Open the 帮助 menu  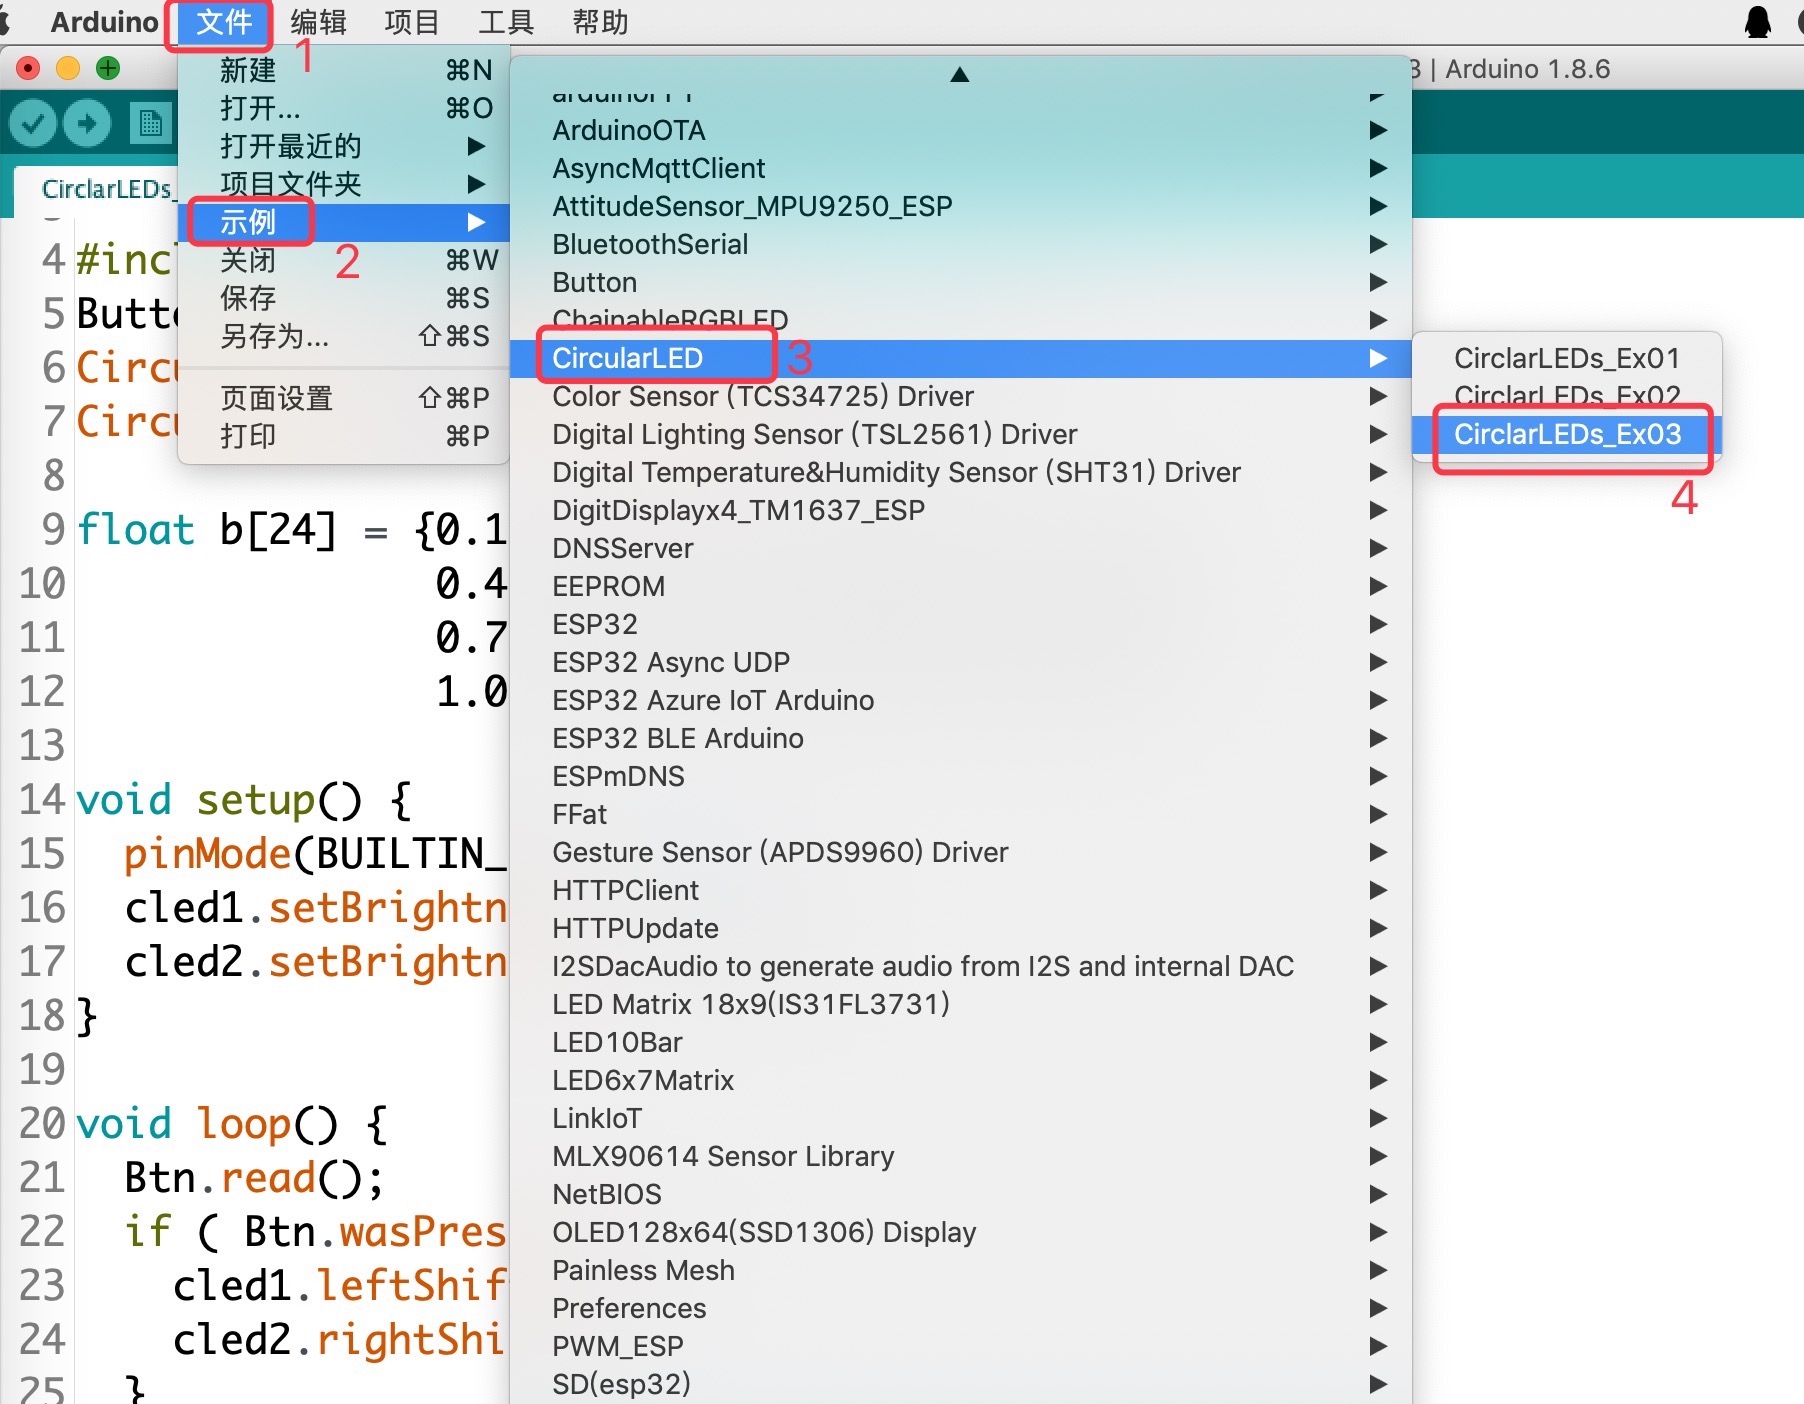[600, 22]
